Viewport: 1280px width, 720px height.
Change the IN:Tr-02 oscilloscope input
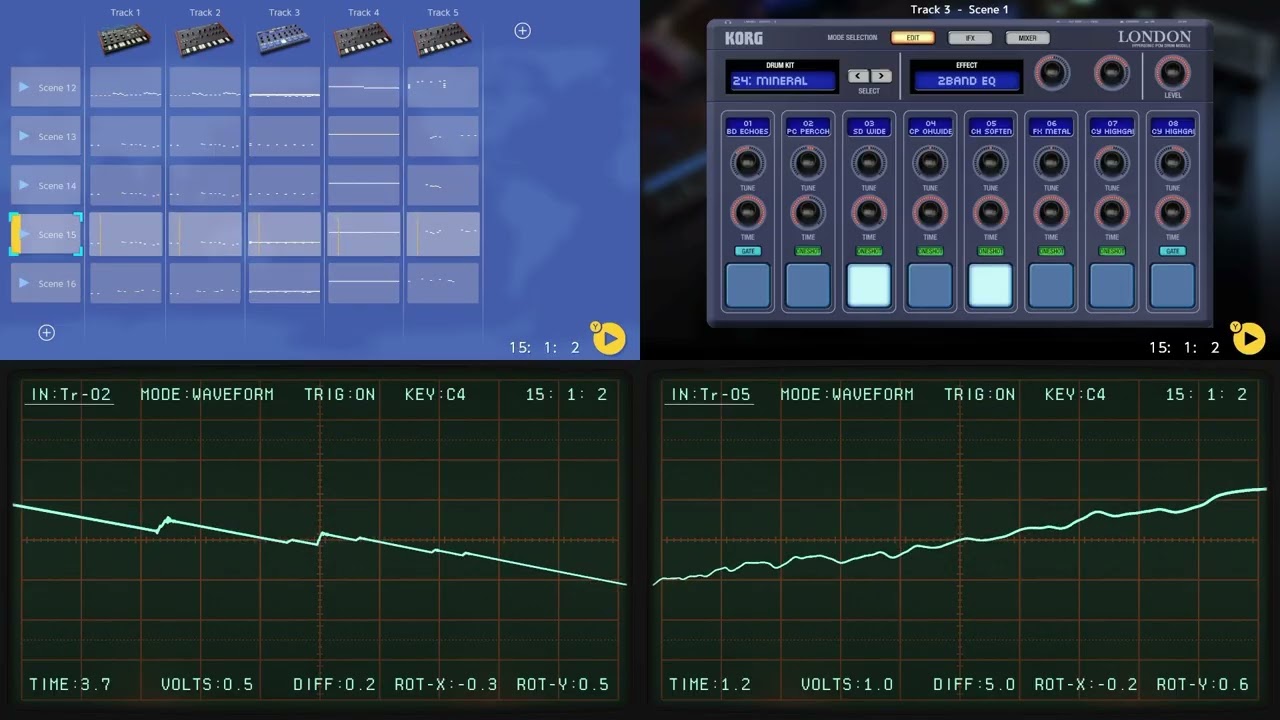click(70, 394)
